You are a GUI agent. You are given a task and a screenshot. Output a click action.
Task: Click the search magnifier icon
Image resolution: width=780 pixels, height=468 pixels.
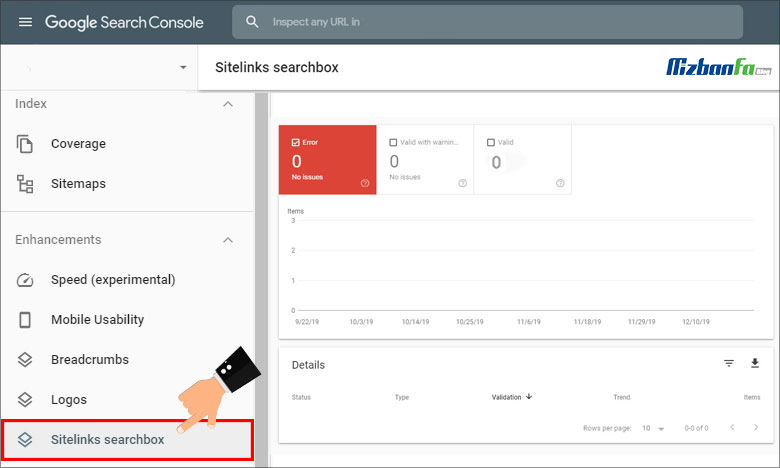pos(252,22)
